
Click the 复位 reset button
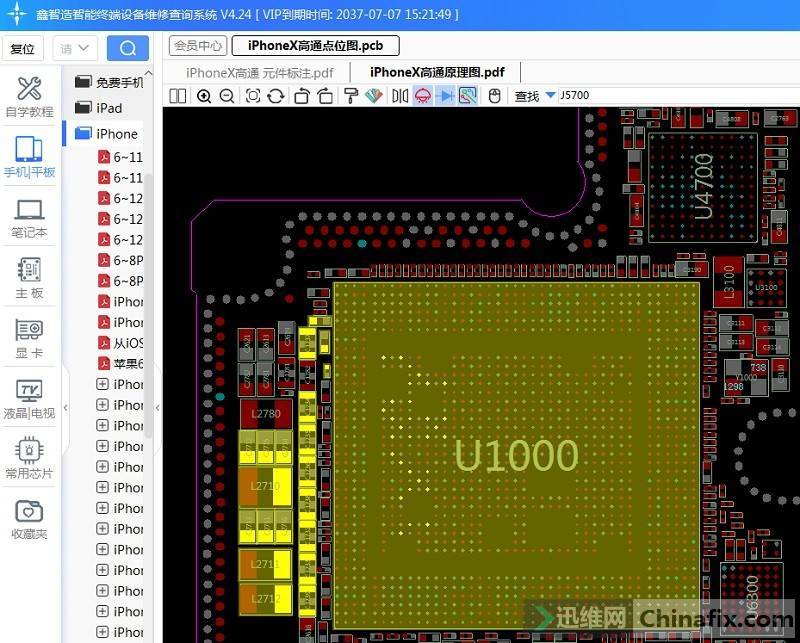[22, 48]
